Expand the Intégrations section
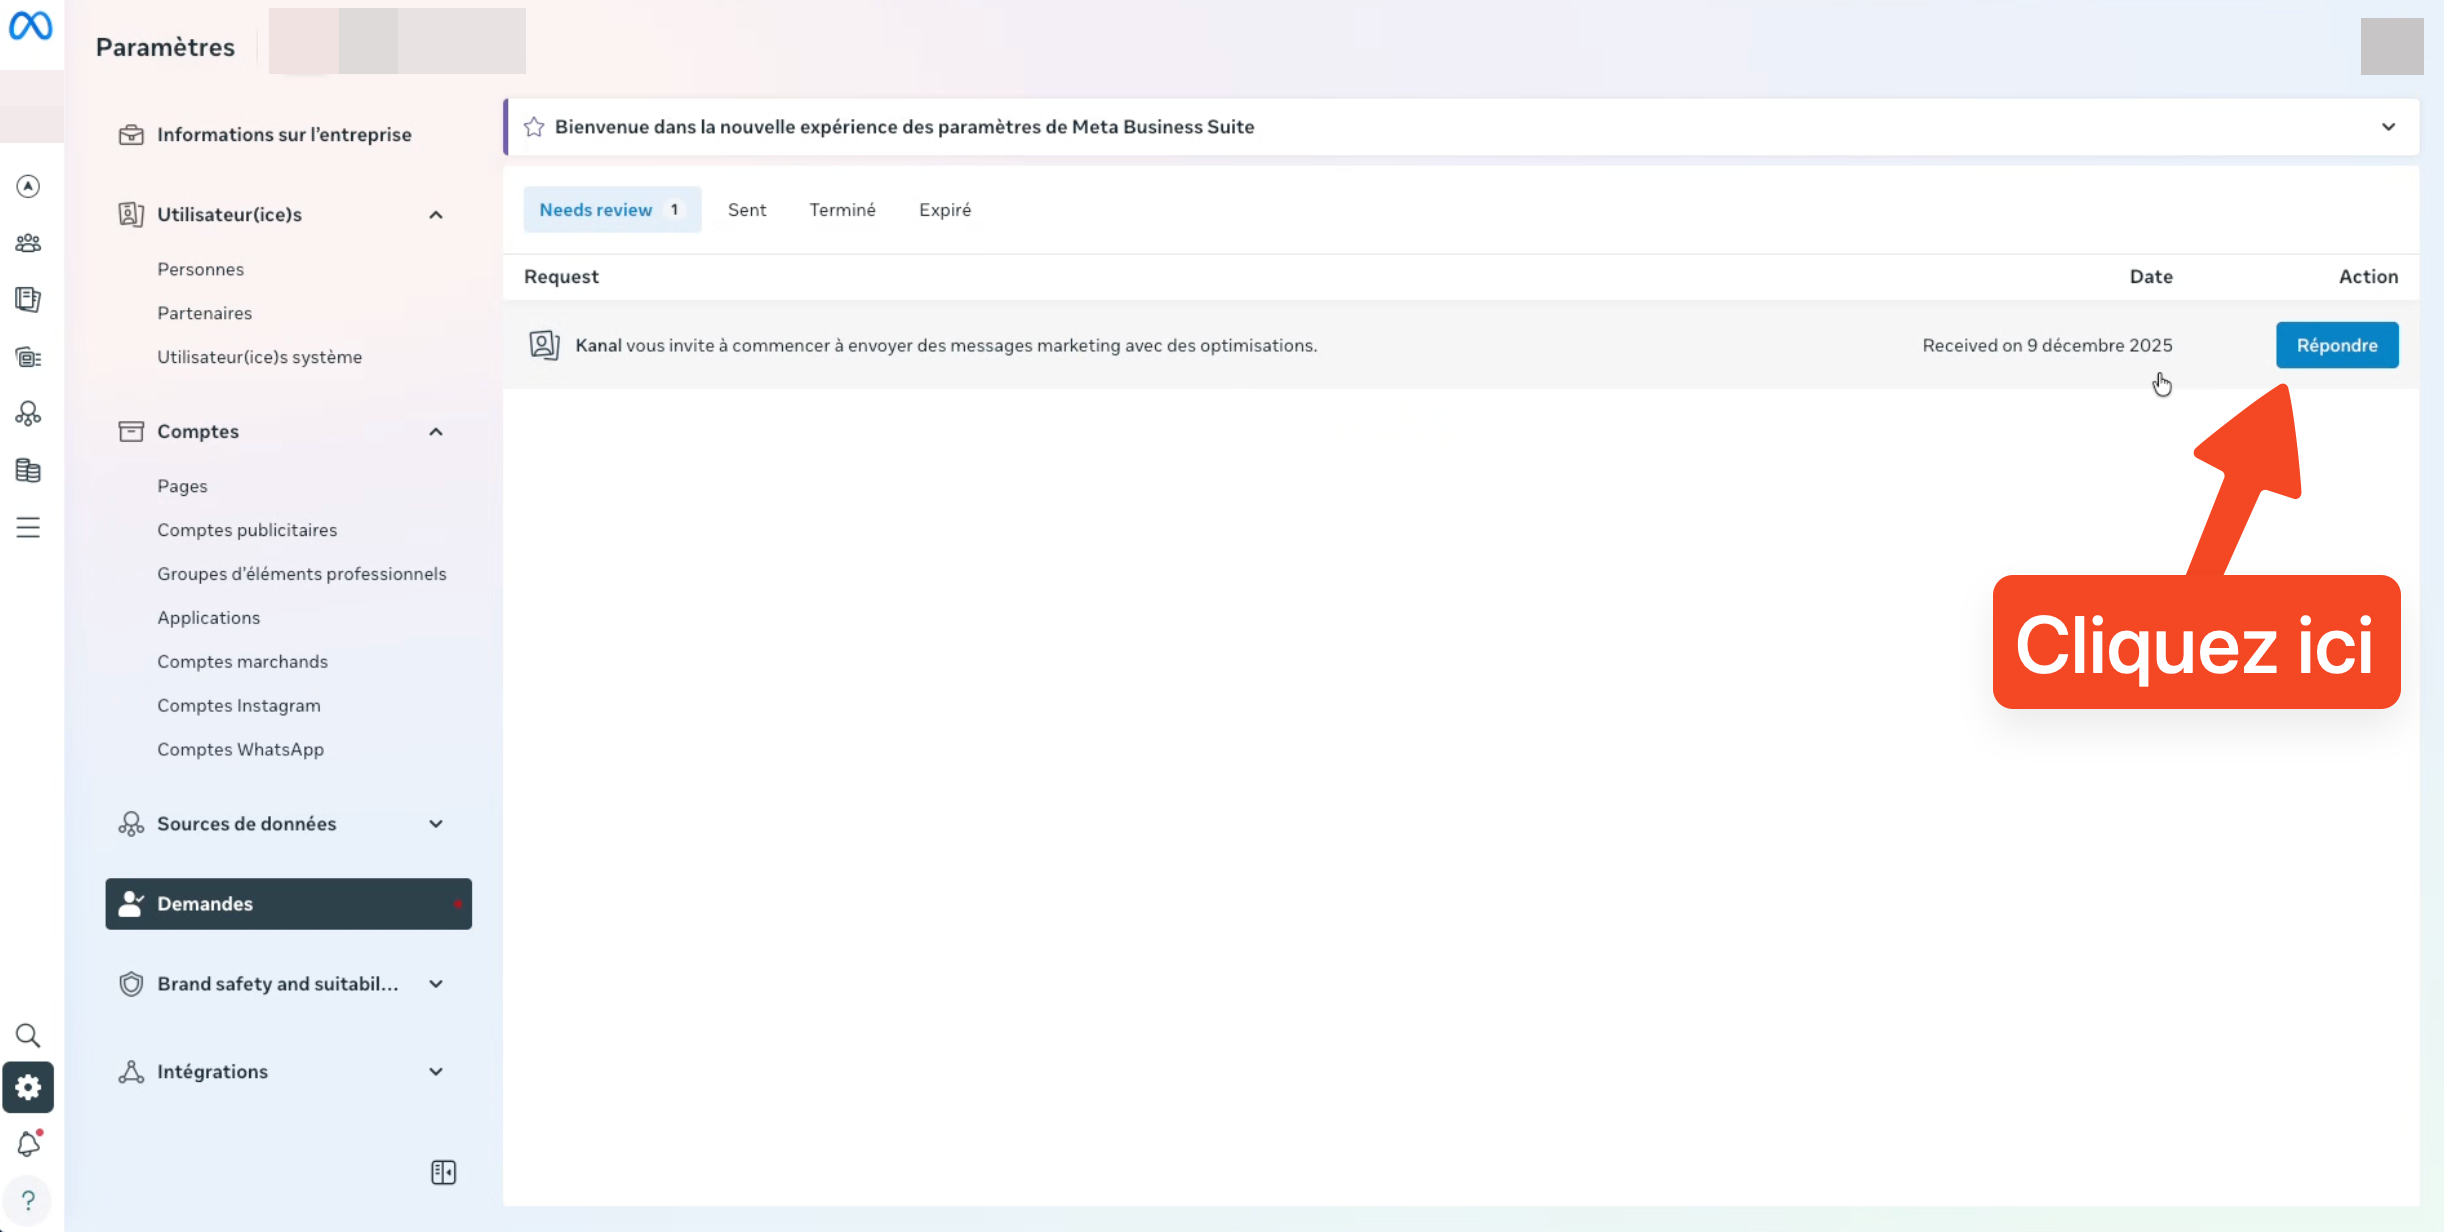 [436, 1072]
